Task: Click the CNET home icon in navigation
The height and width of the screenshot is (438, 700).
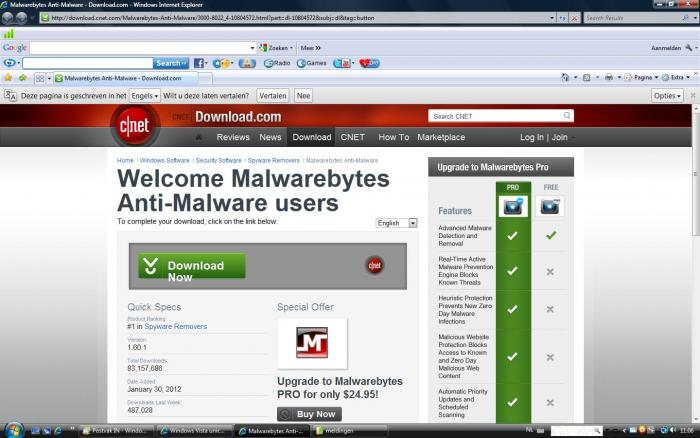Action: pos(199,137)
